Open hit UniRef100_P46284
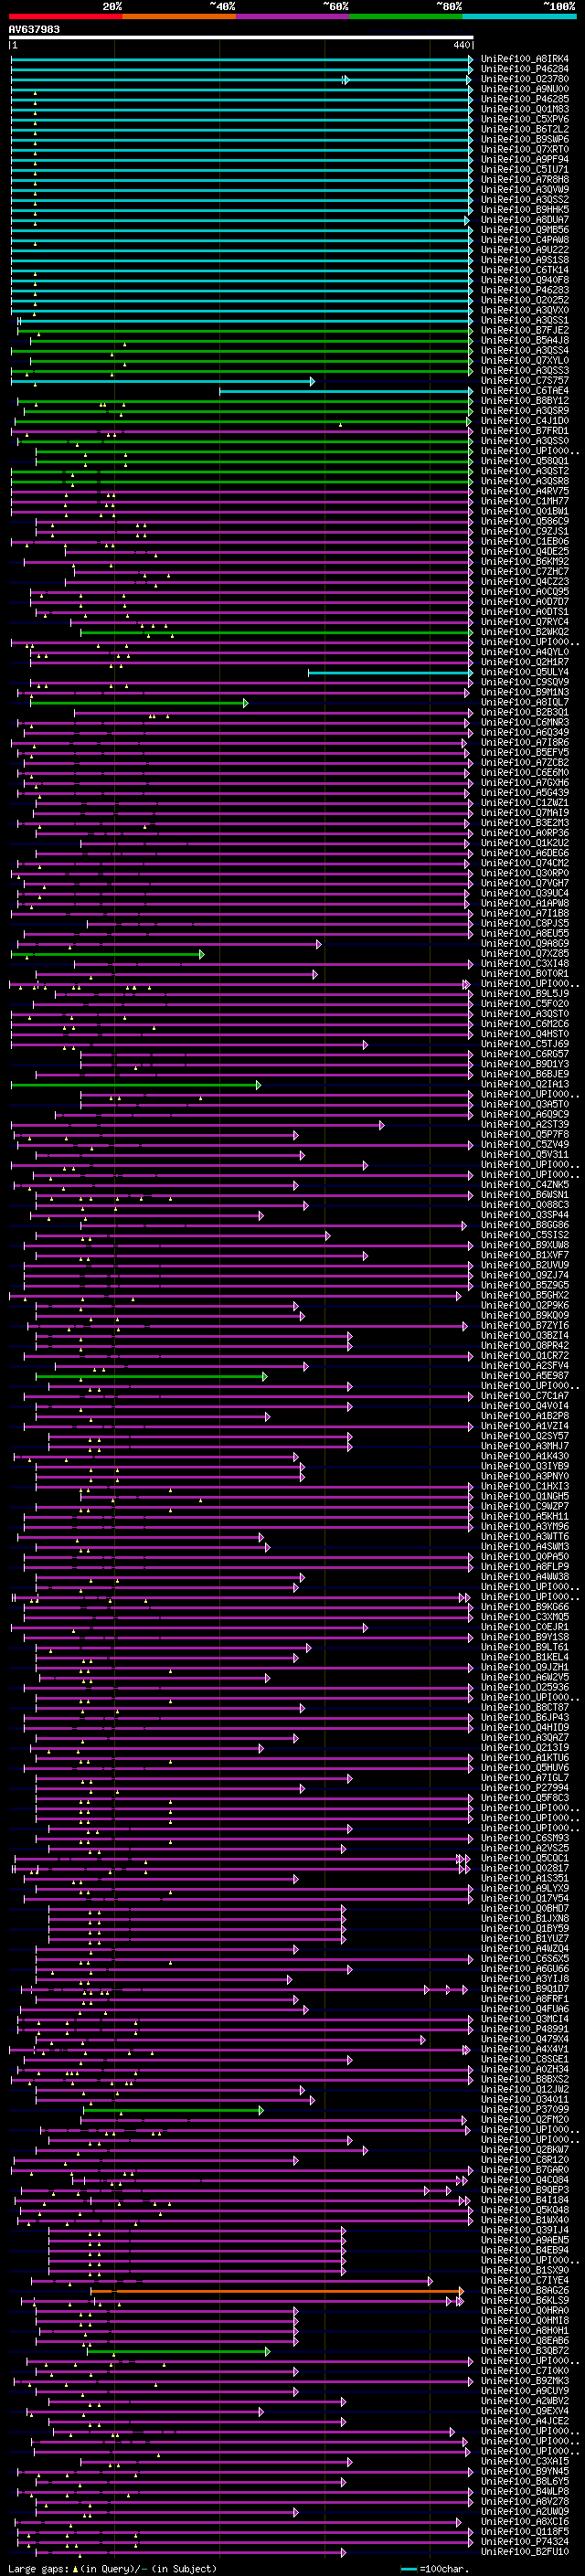 [525, 69]
